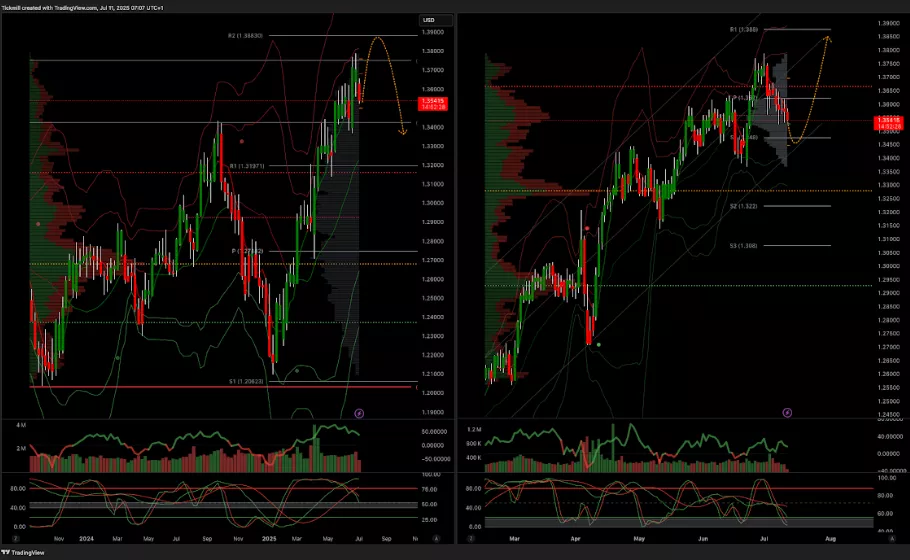Select the R2 (1.38830) pivot level label
Viewport: 910px width, 560px height.
245,35
